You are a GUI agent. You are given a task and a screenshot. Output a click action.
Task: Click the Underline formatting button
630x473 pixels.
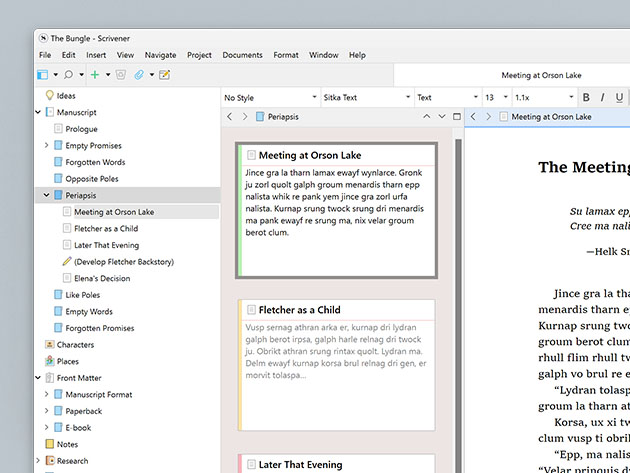click(x=619, y=97)
